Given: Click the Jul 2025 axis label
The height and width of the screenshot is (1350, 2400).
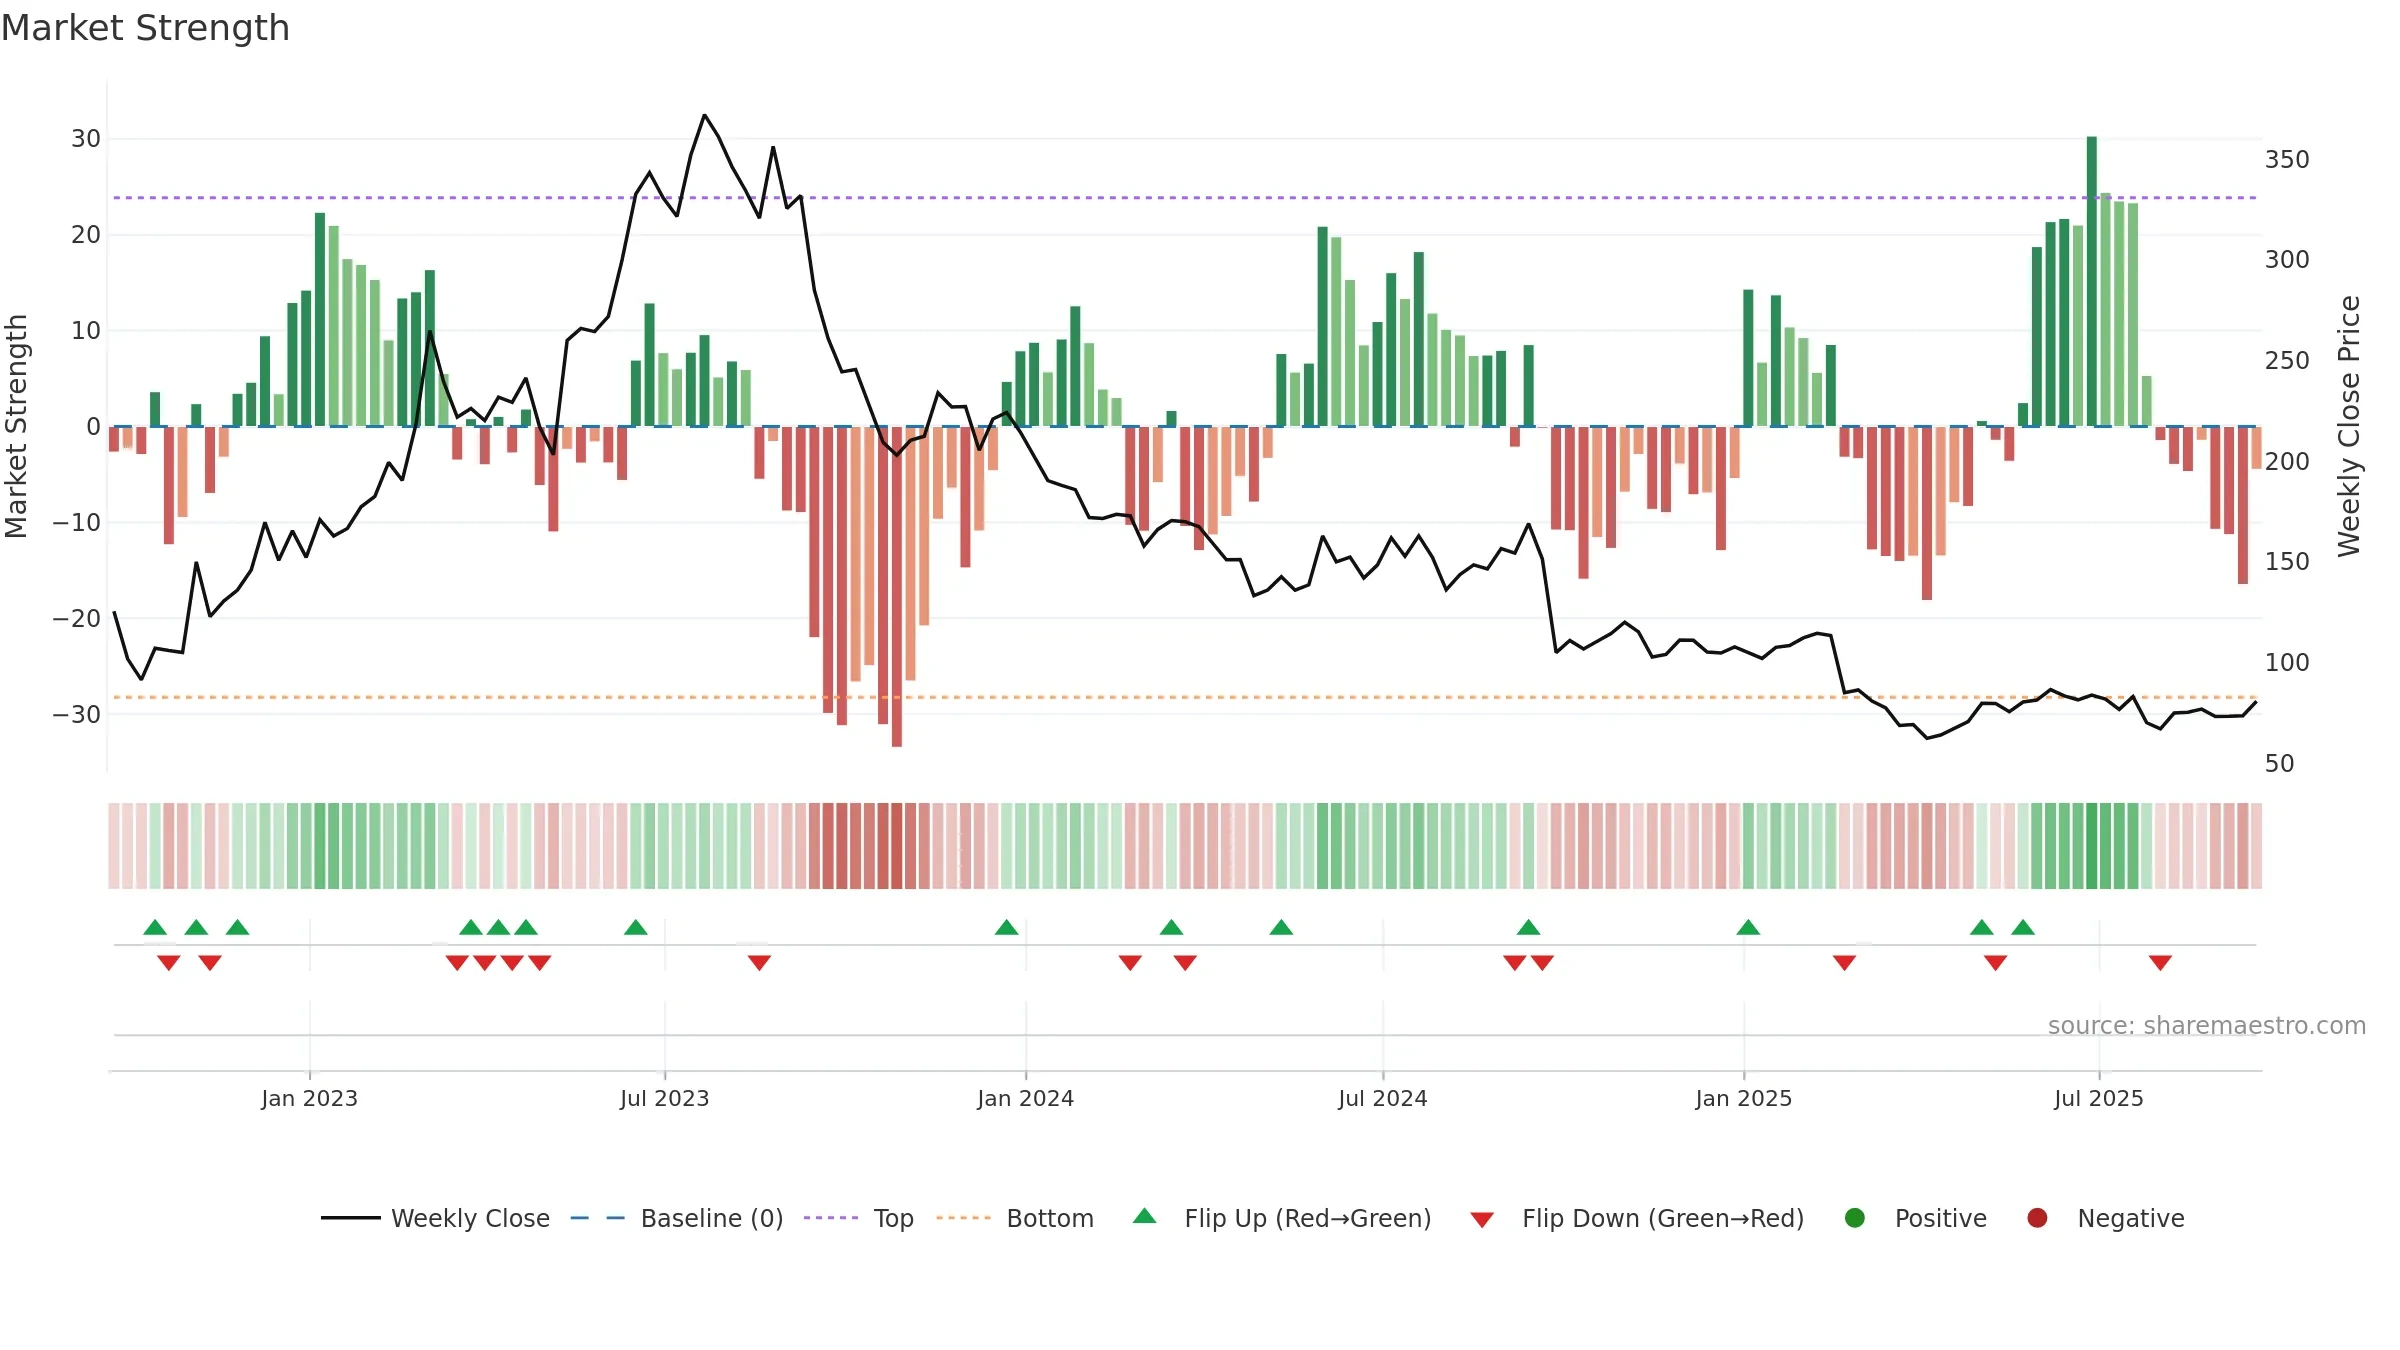Looking at the screenshot, I should 2098,1098.
